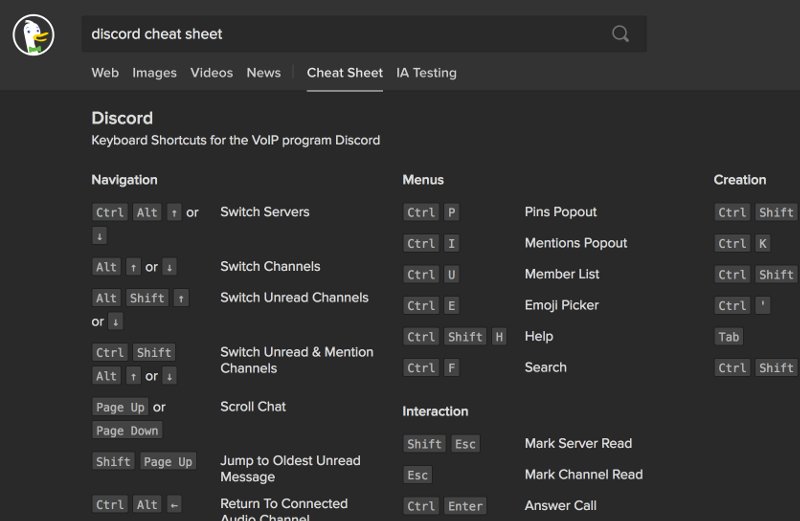Image resolution: width=800 pixels, height=521 pixels.
Task: Click the 'Help' shortcut label
Action: pyautogui.click(x=539, y=336)
